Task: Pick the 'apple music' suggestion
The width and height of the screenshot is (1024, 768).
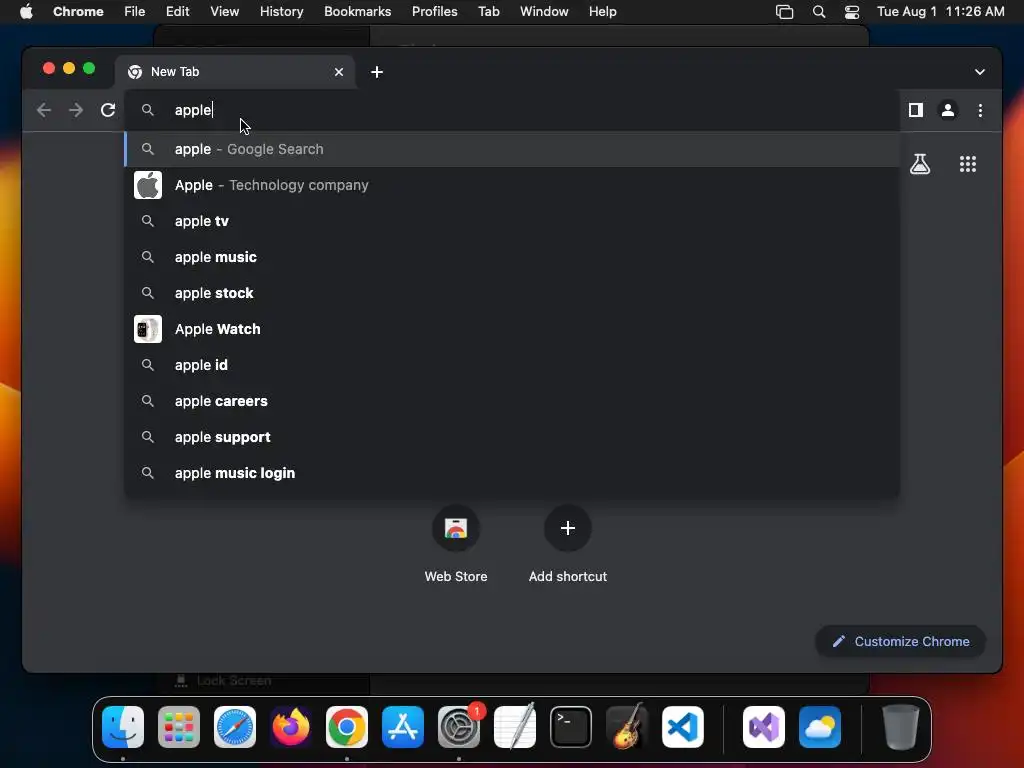Action: (512, 257)
